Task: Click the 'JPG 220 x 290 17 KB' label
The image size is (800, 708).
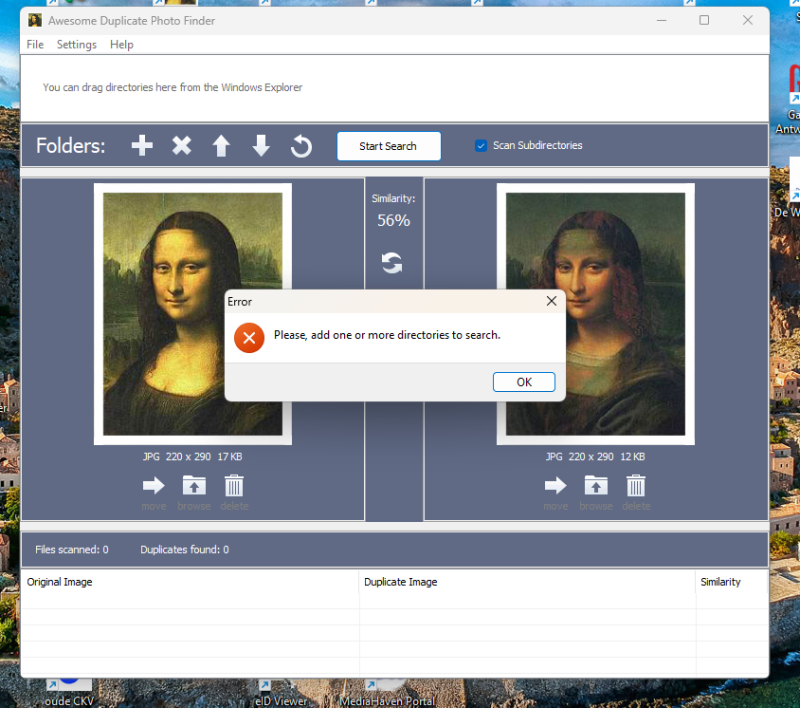Action: (192, 457)
